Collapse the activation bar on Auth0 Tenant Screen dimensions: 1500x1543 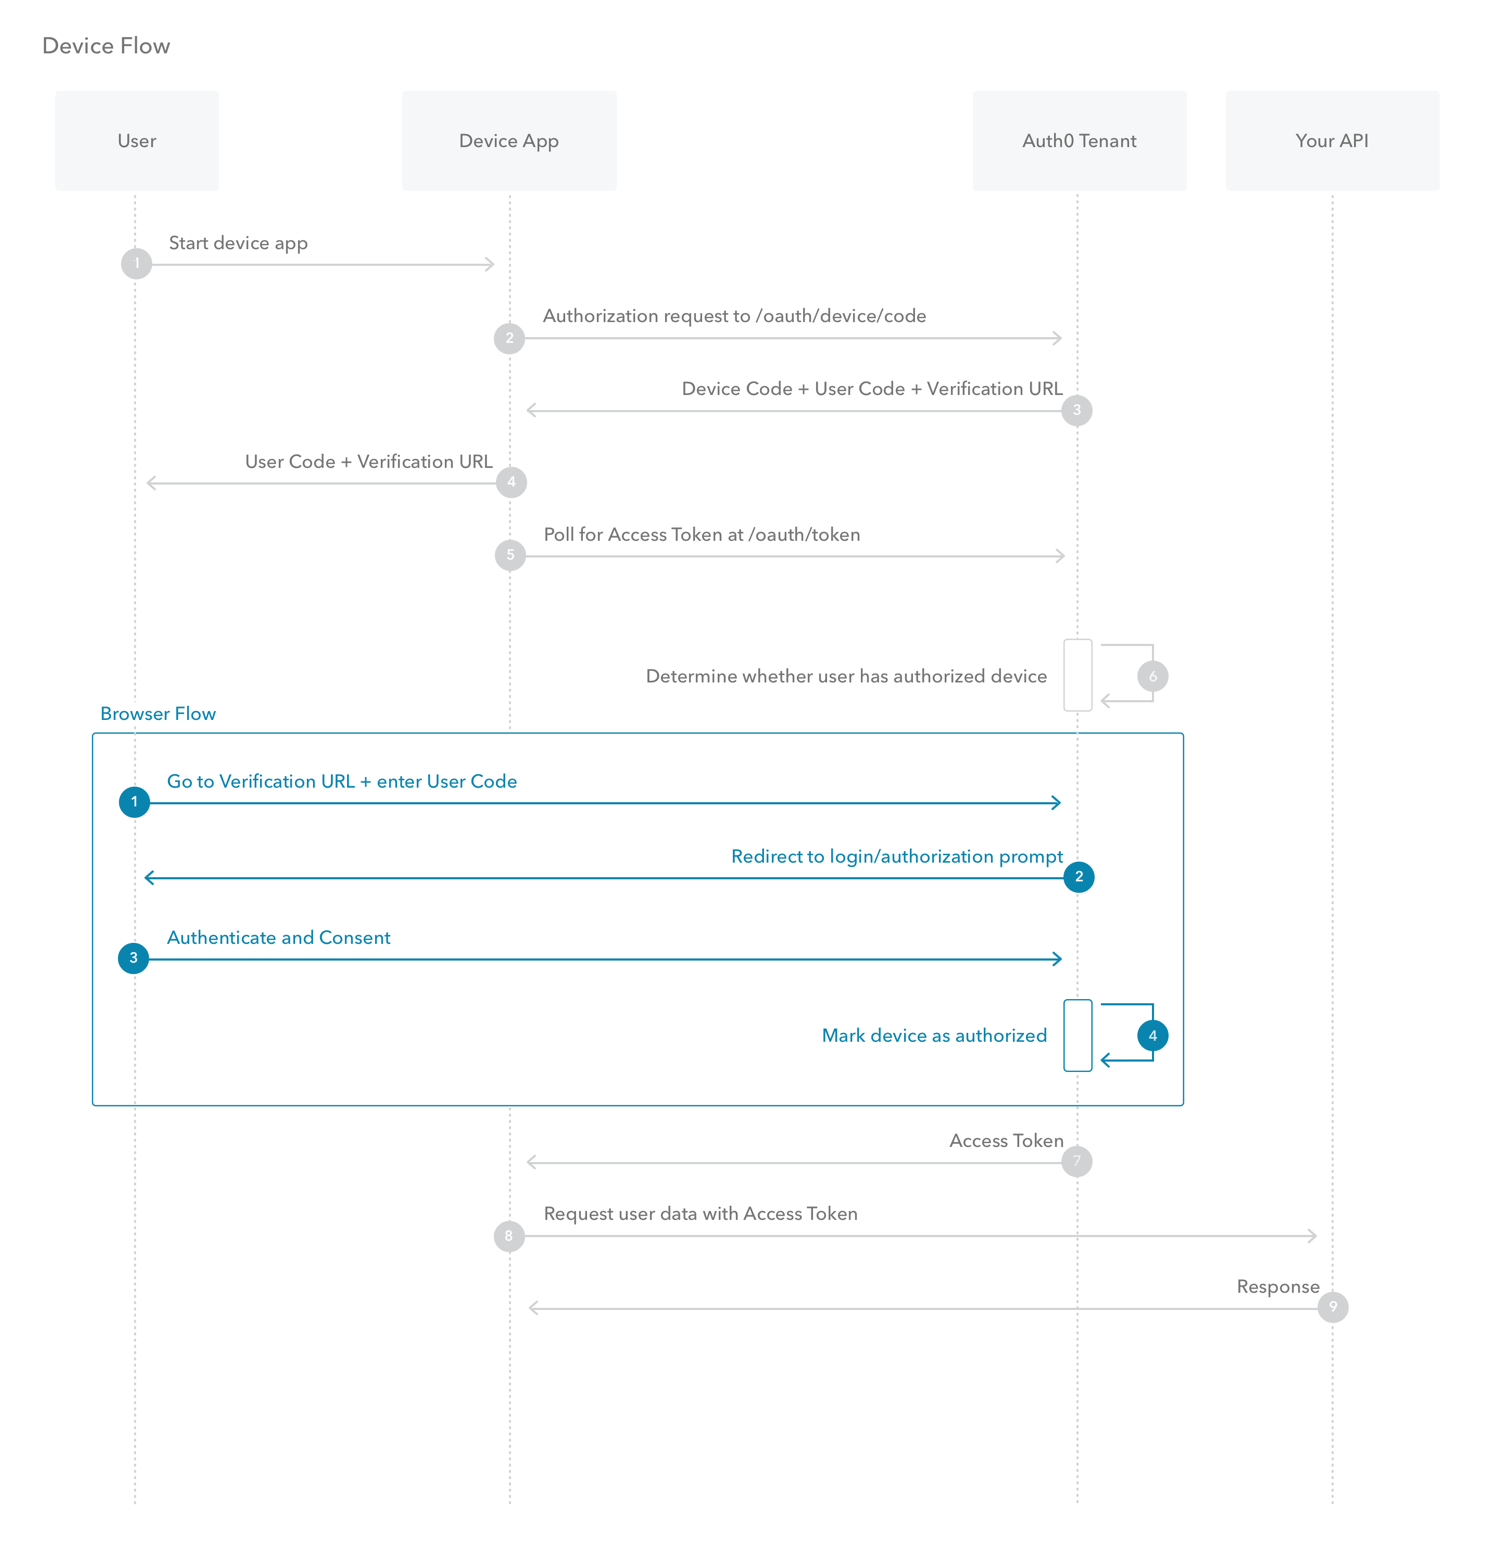1077,676
